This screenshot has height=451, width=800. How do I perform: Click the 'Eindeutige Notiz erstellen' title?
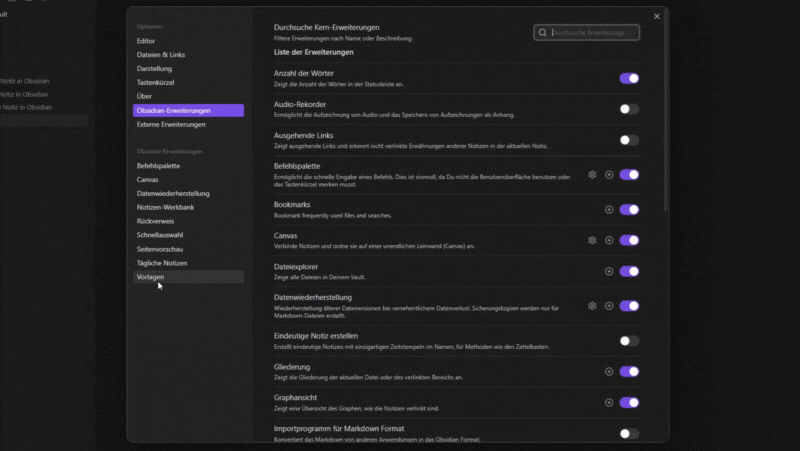pos(316,336)
